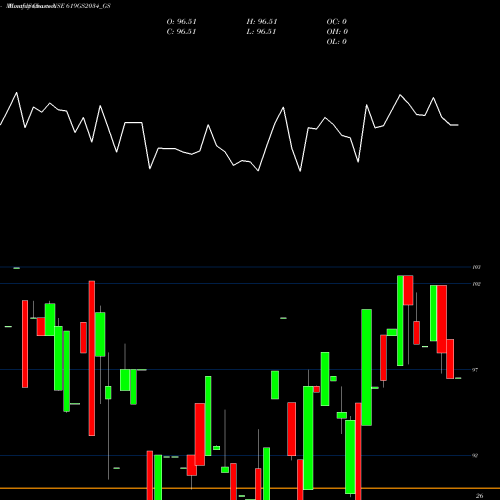Click the low price value L: 96.51
The height and width of the screenshot is (500, 500).
[x=262, y=32]
